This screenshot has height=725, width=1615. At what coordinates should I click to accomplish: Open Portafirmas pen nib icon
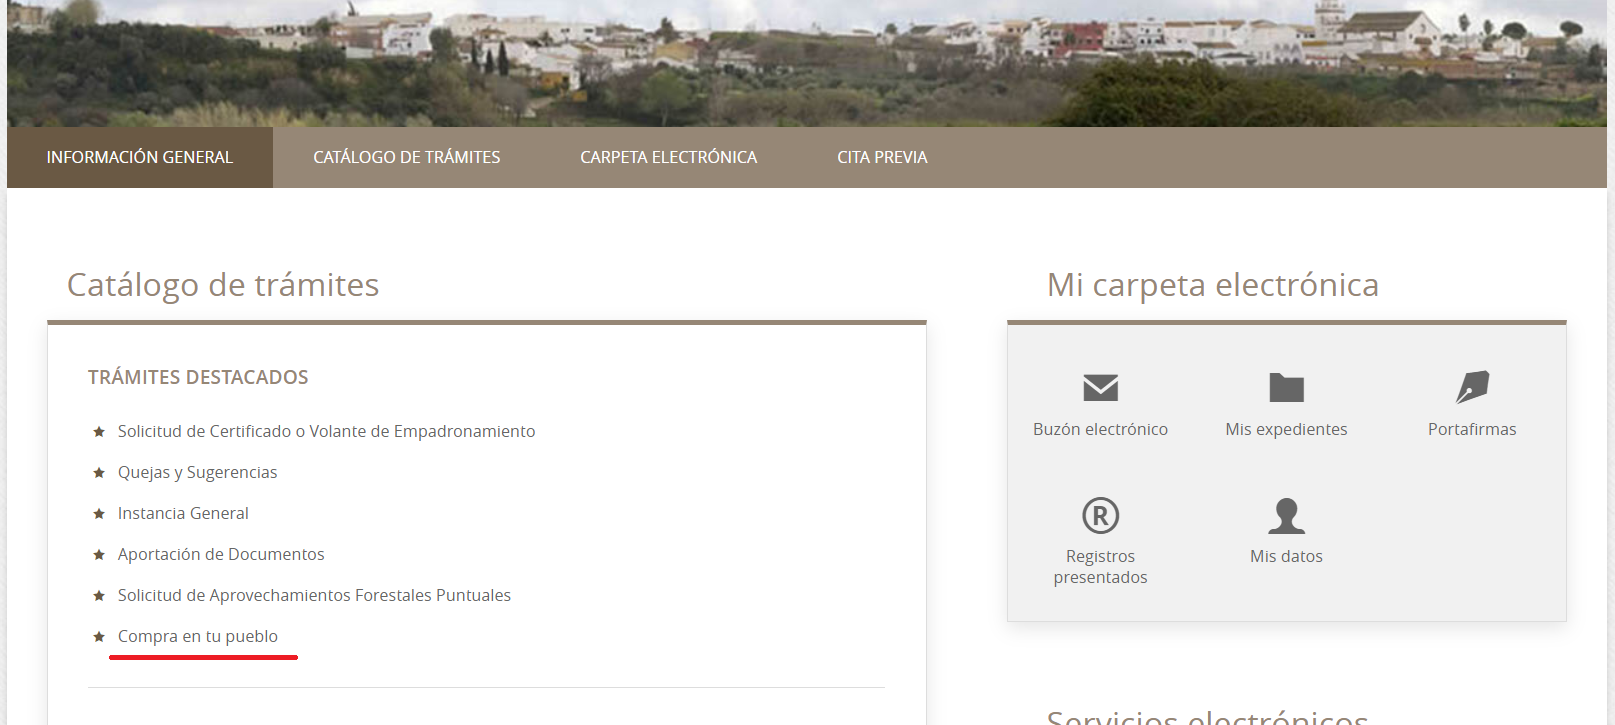click(1472, 387)
